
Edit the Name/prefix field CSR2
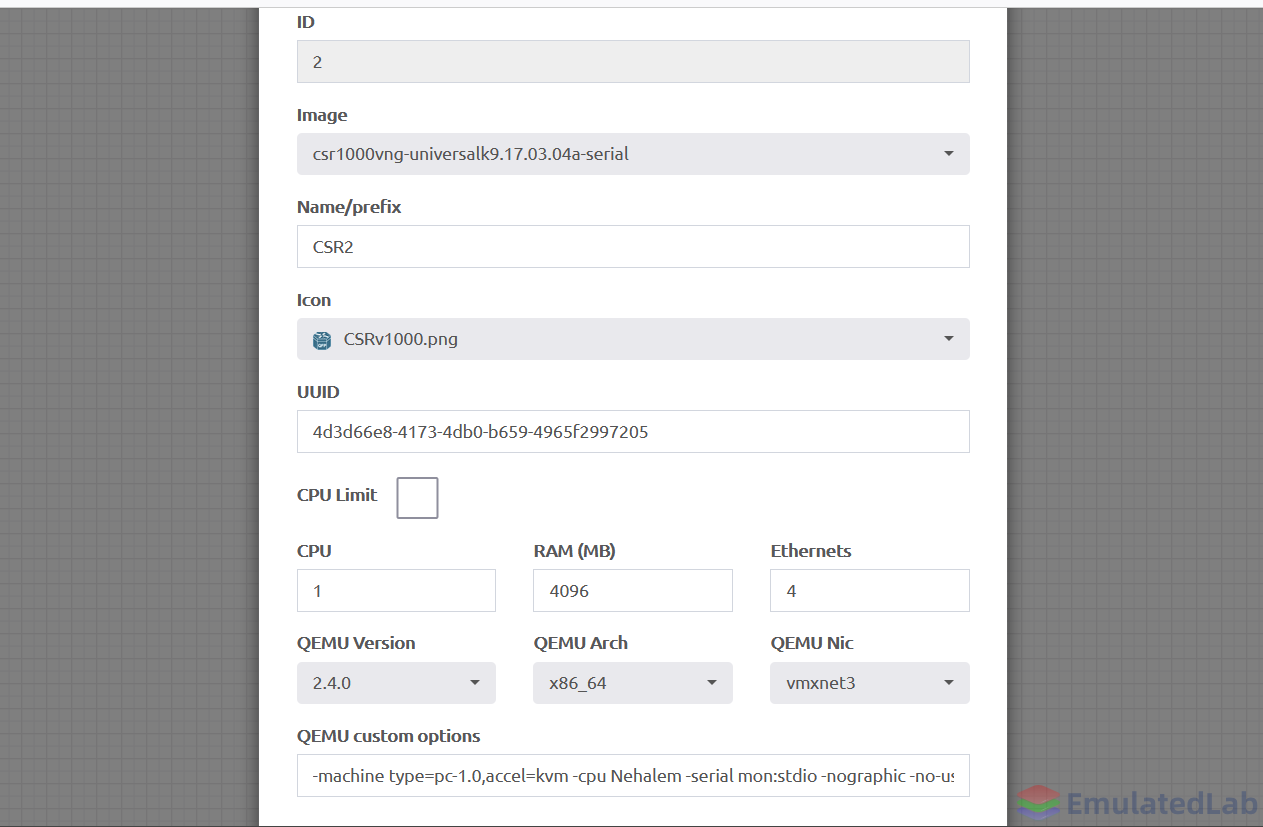click(633, 246)
